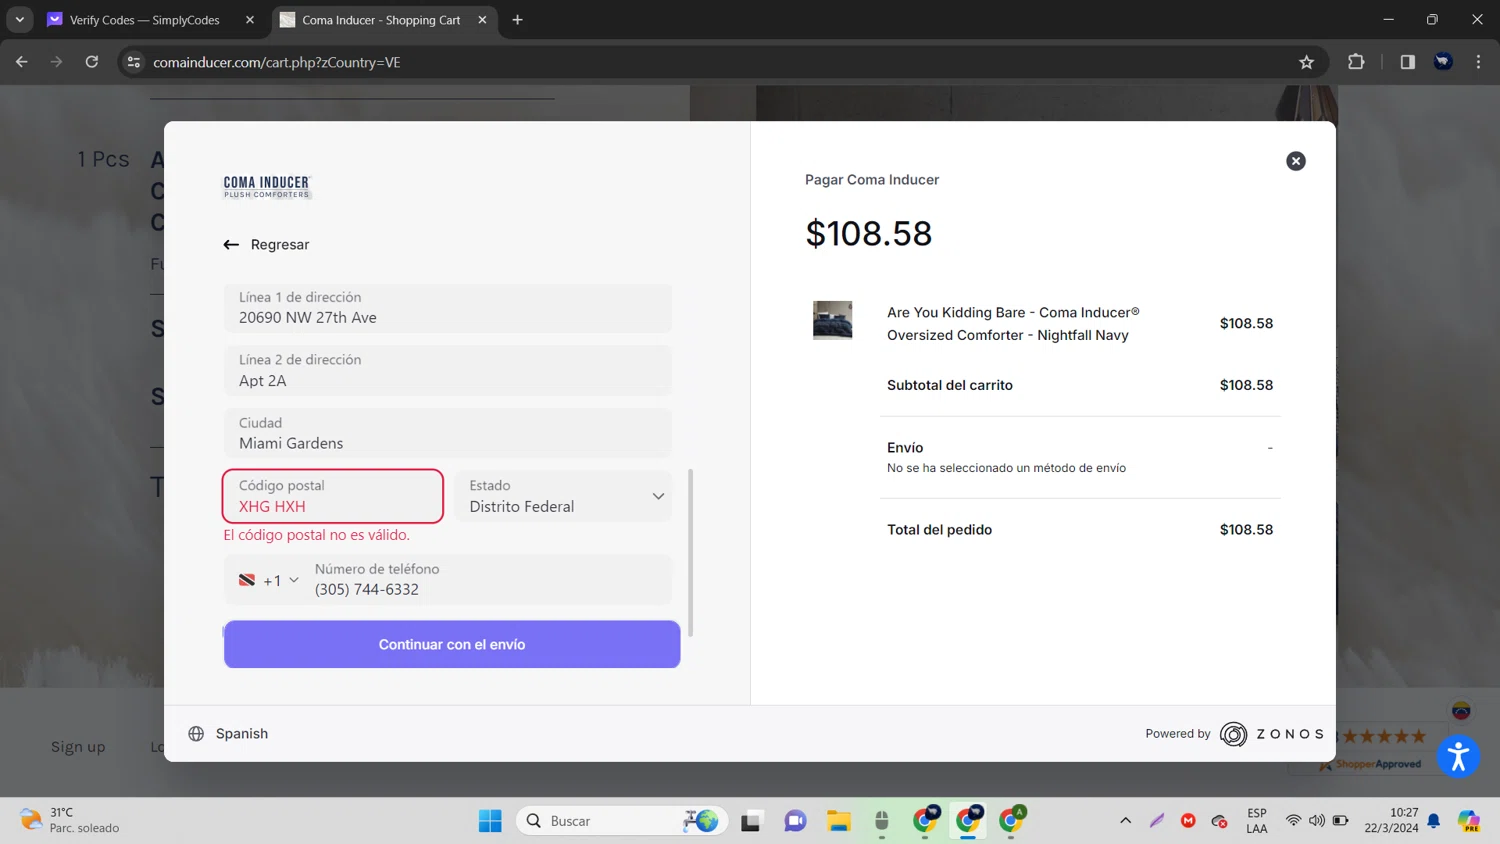Image resolution: width=1500 pixels, height=844 pixels.
Task: Click the Zonos logo
Action: click(x=1271, y=734)
